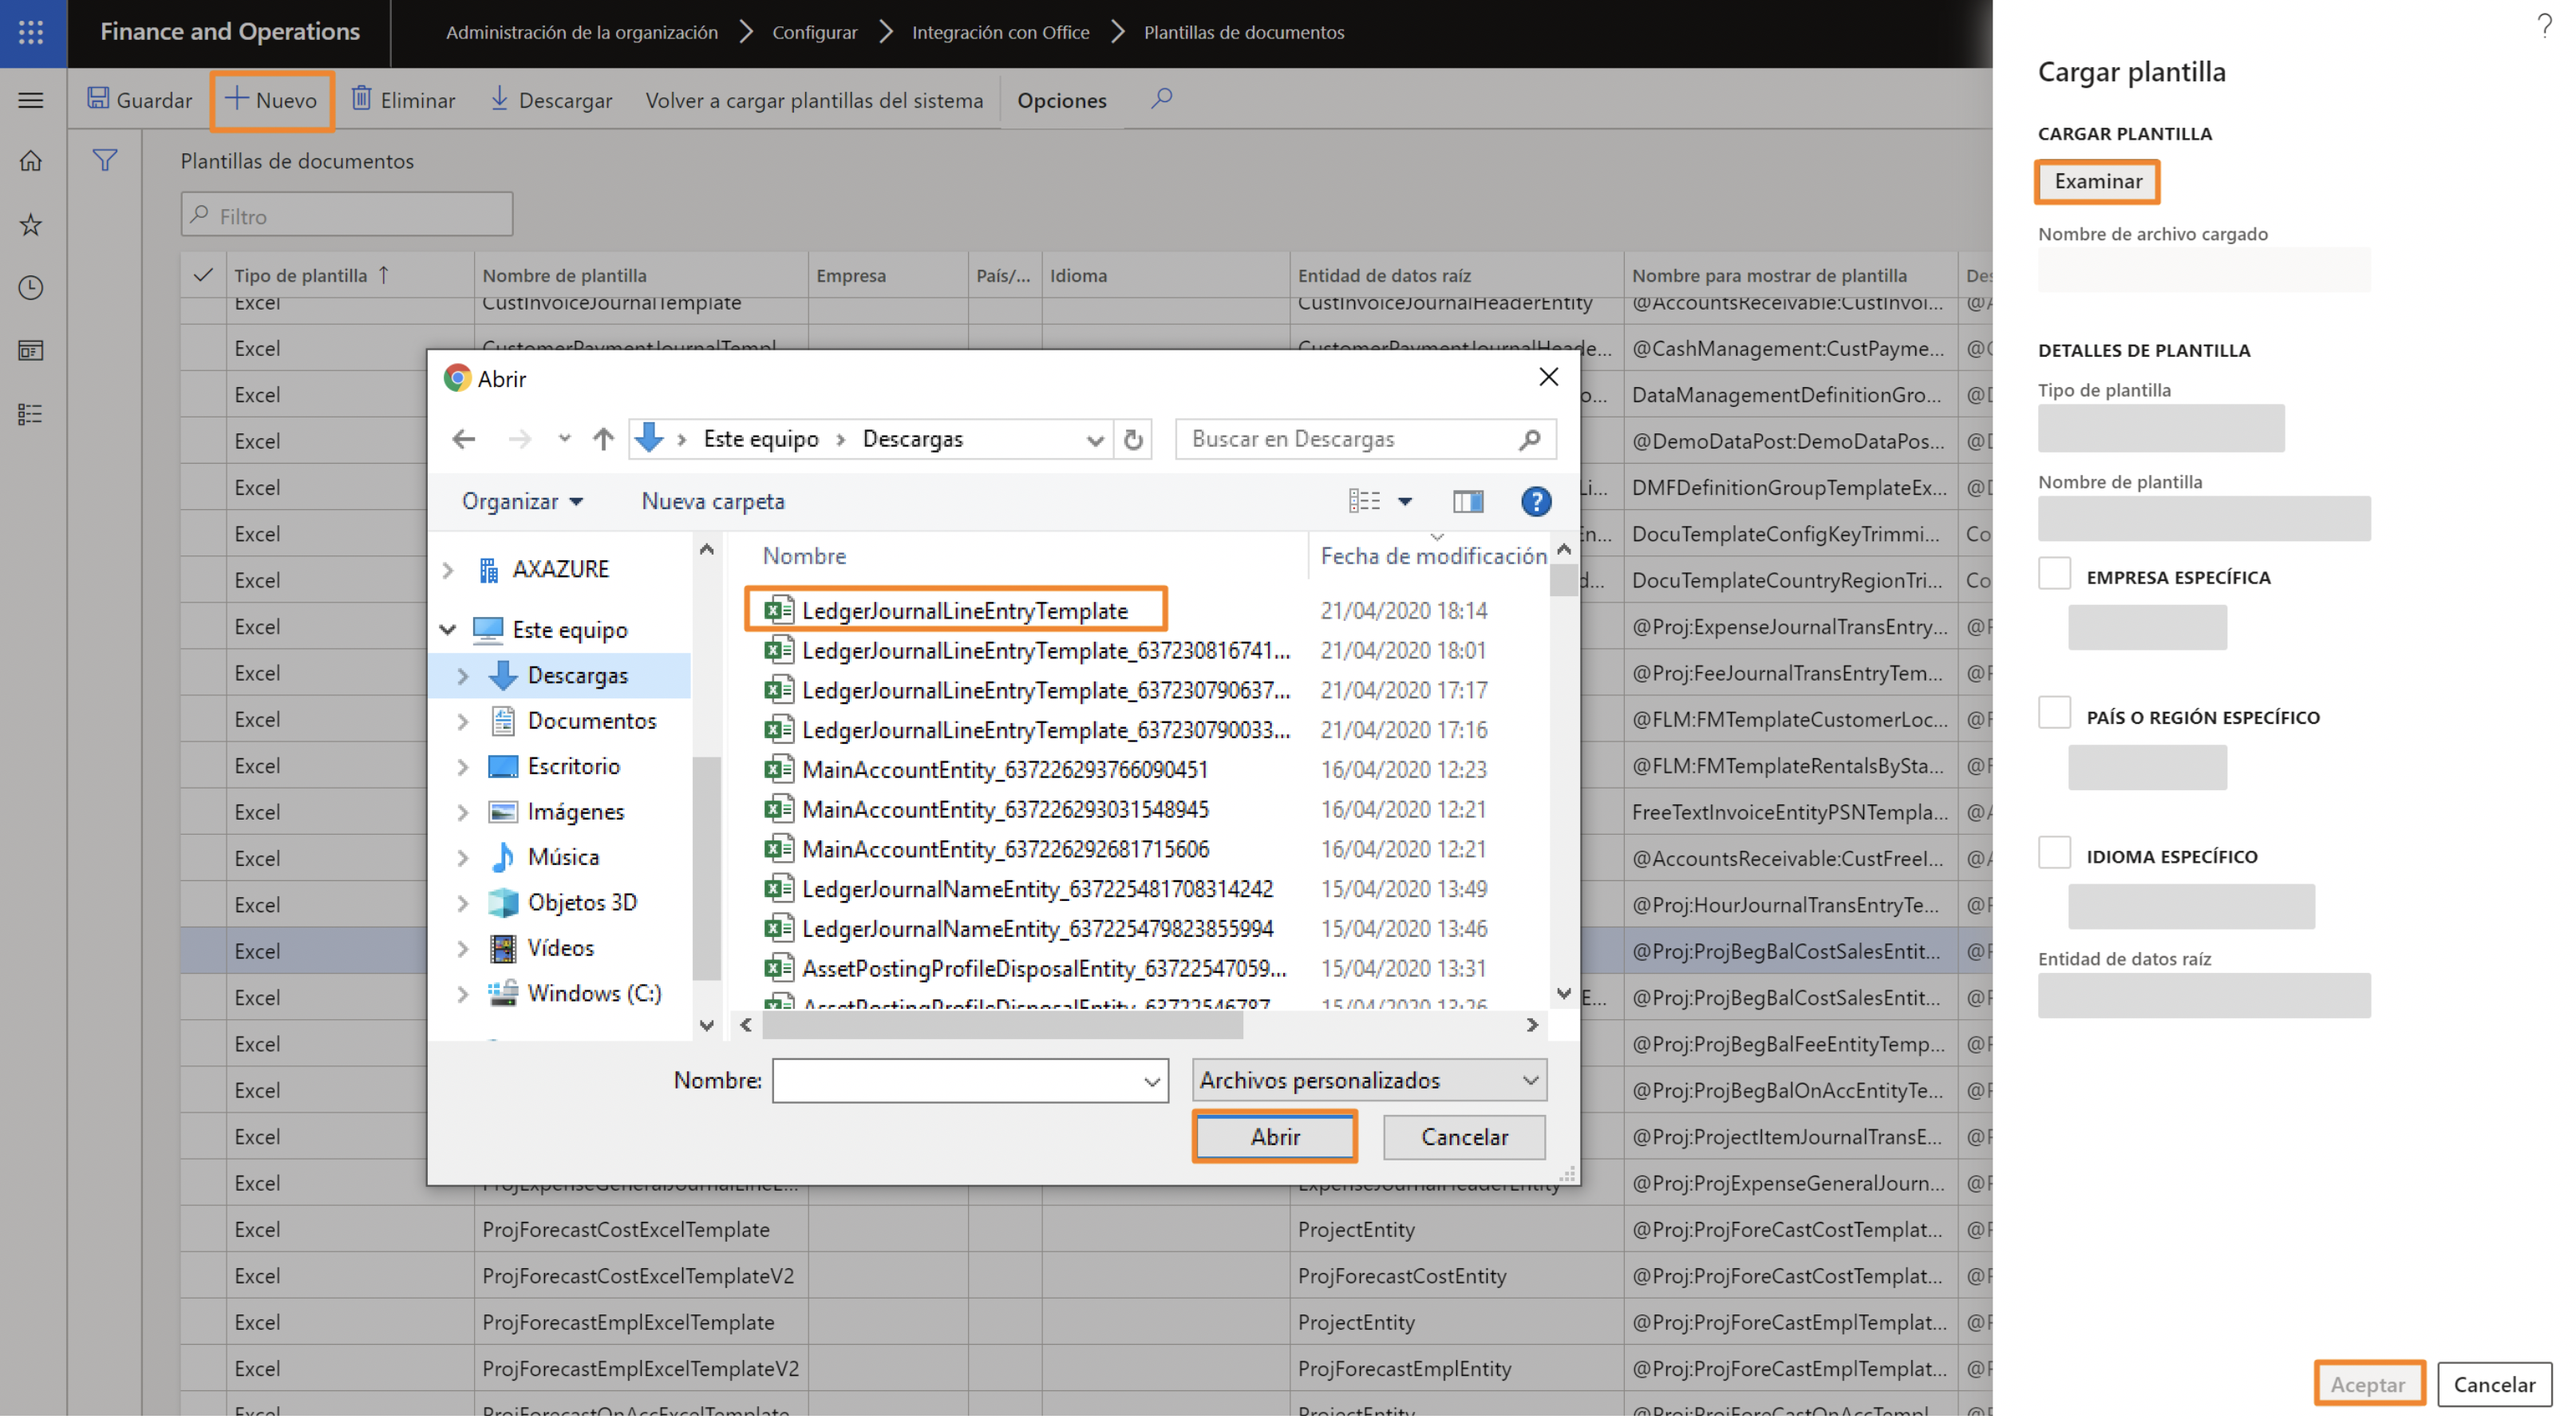
Task: Expand the Windows (C:) tree node
Action: tap(462, 994)
